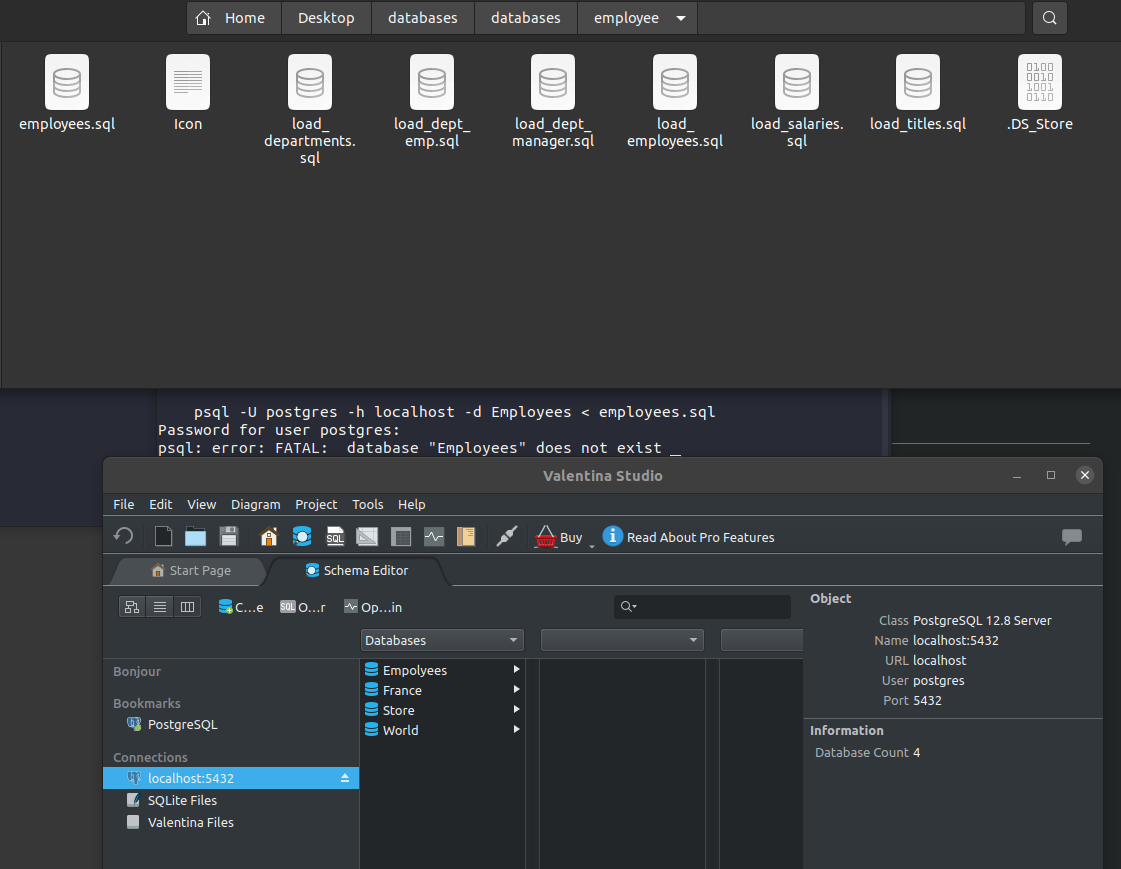Screen dimensions: 1121x869
Task: Open Start Page via house toolbar icon
Action: pyautogui.click(x=269, y=536)
